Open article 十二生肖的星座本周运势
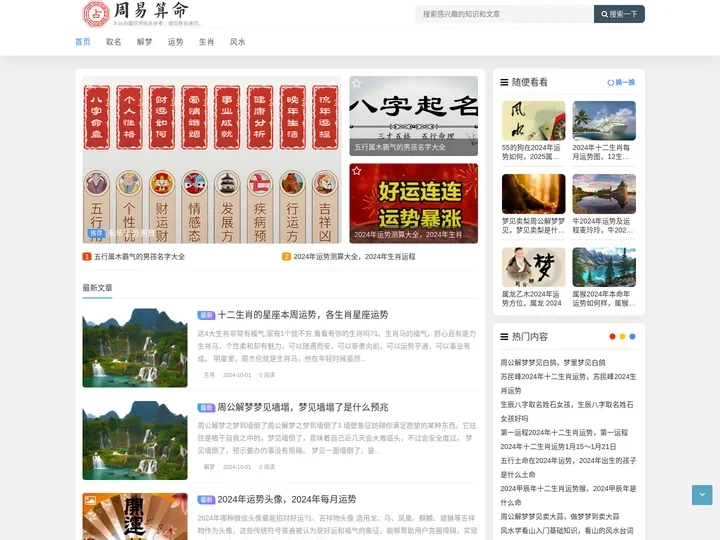This screenshot has width=720, height=540. pyautogui.click(x=303, y=315)
